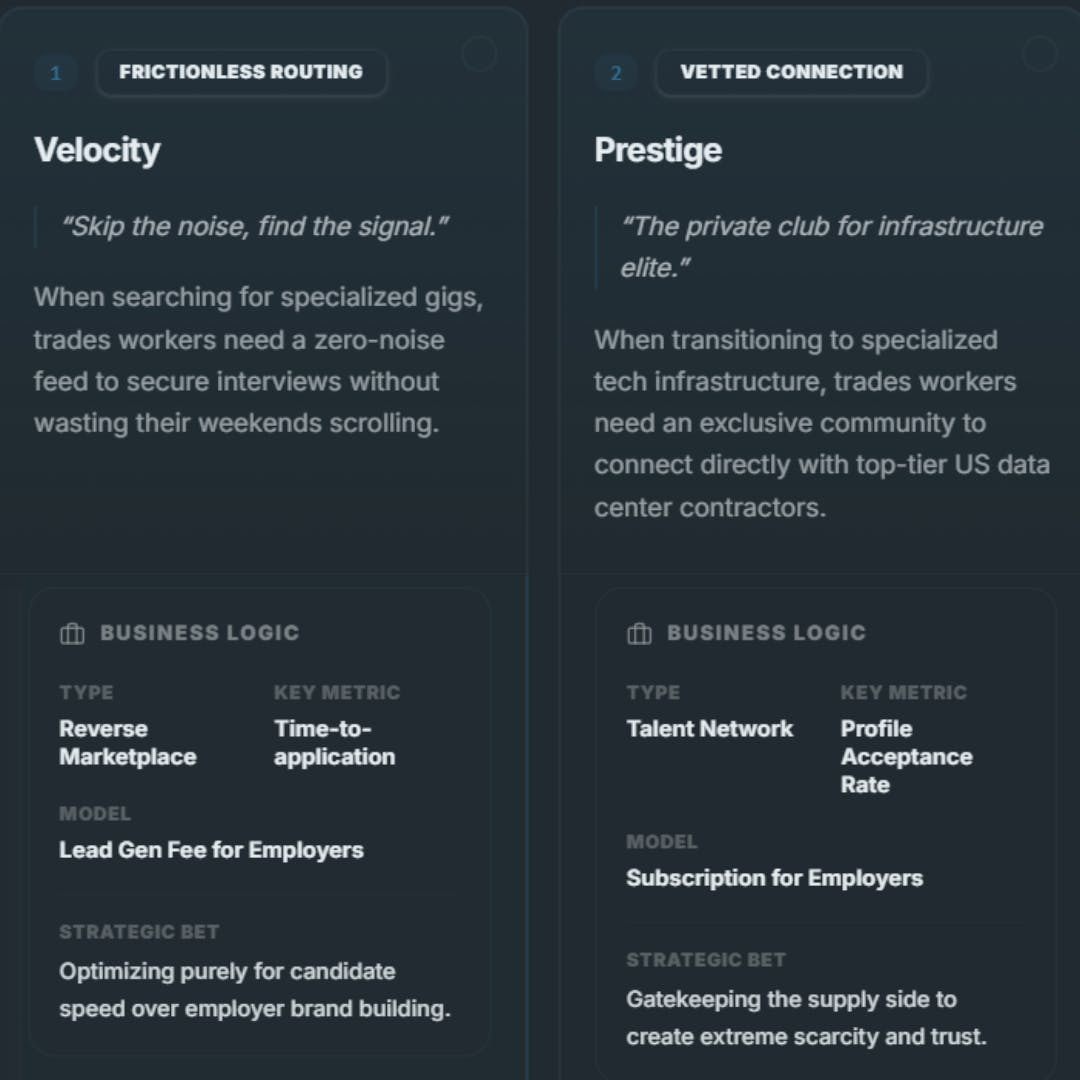Select the Reverse Marketplace type value
Screen dimensions: 1080x1080
(x=128, y=742)
